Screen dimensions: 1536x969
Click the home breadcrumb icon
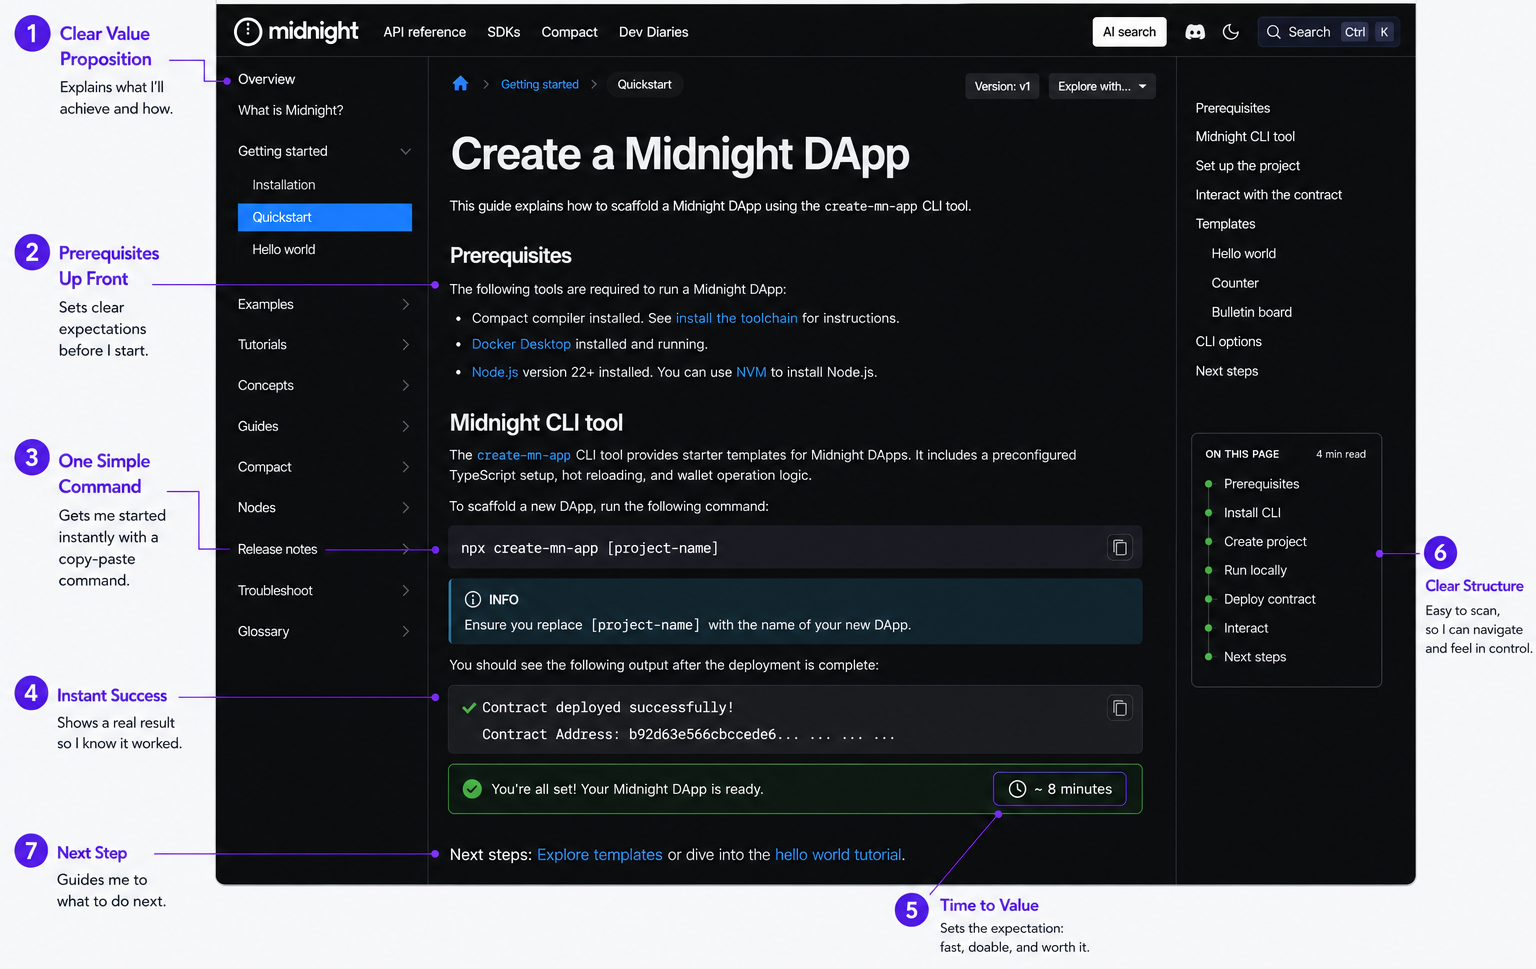460,84
